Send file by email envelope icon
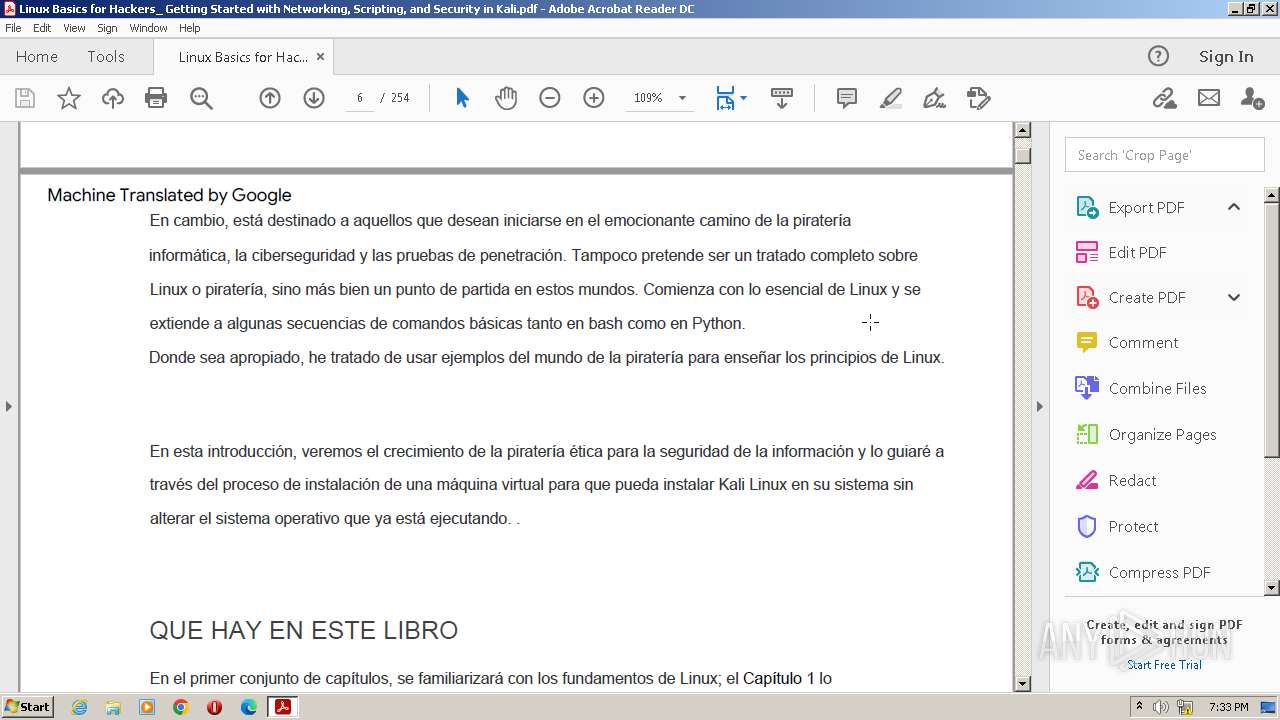 point(1209,98)
